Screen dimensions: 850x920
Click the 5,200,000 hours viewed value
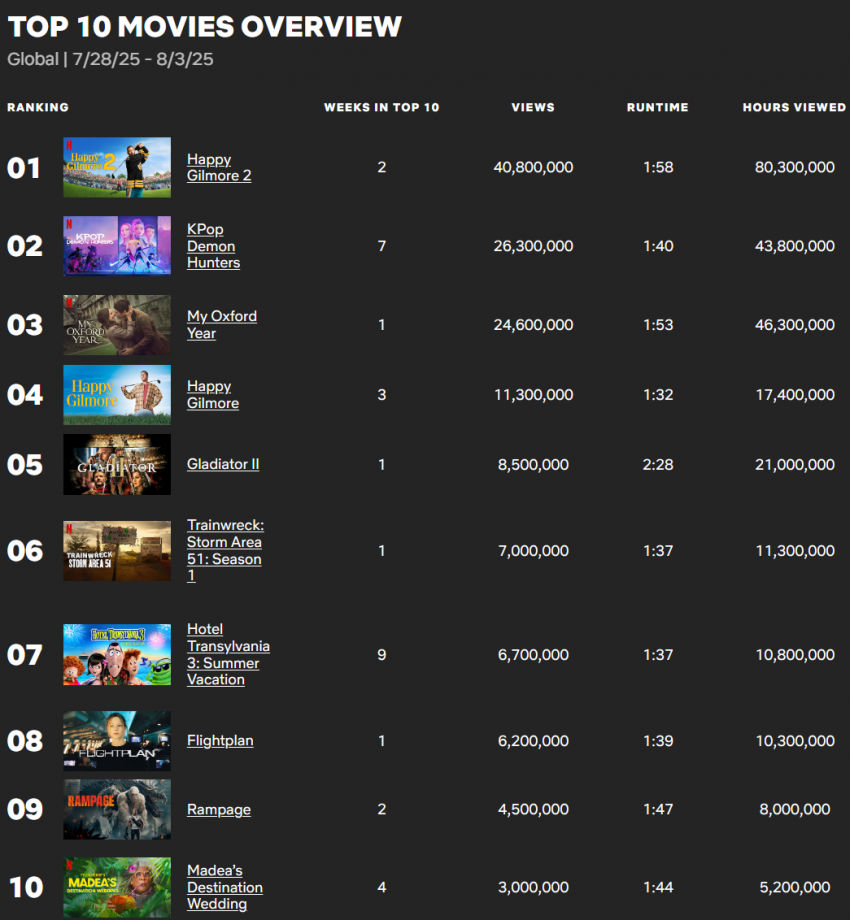[795, 887]
